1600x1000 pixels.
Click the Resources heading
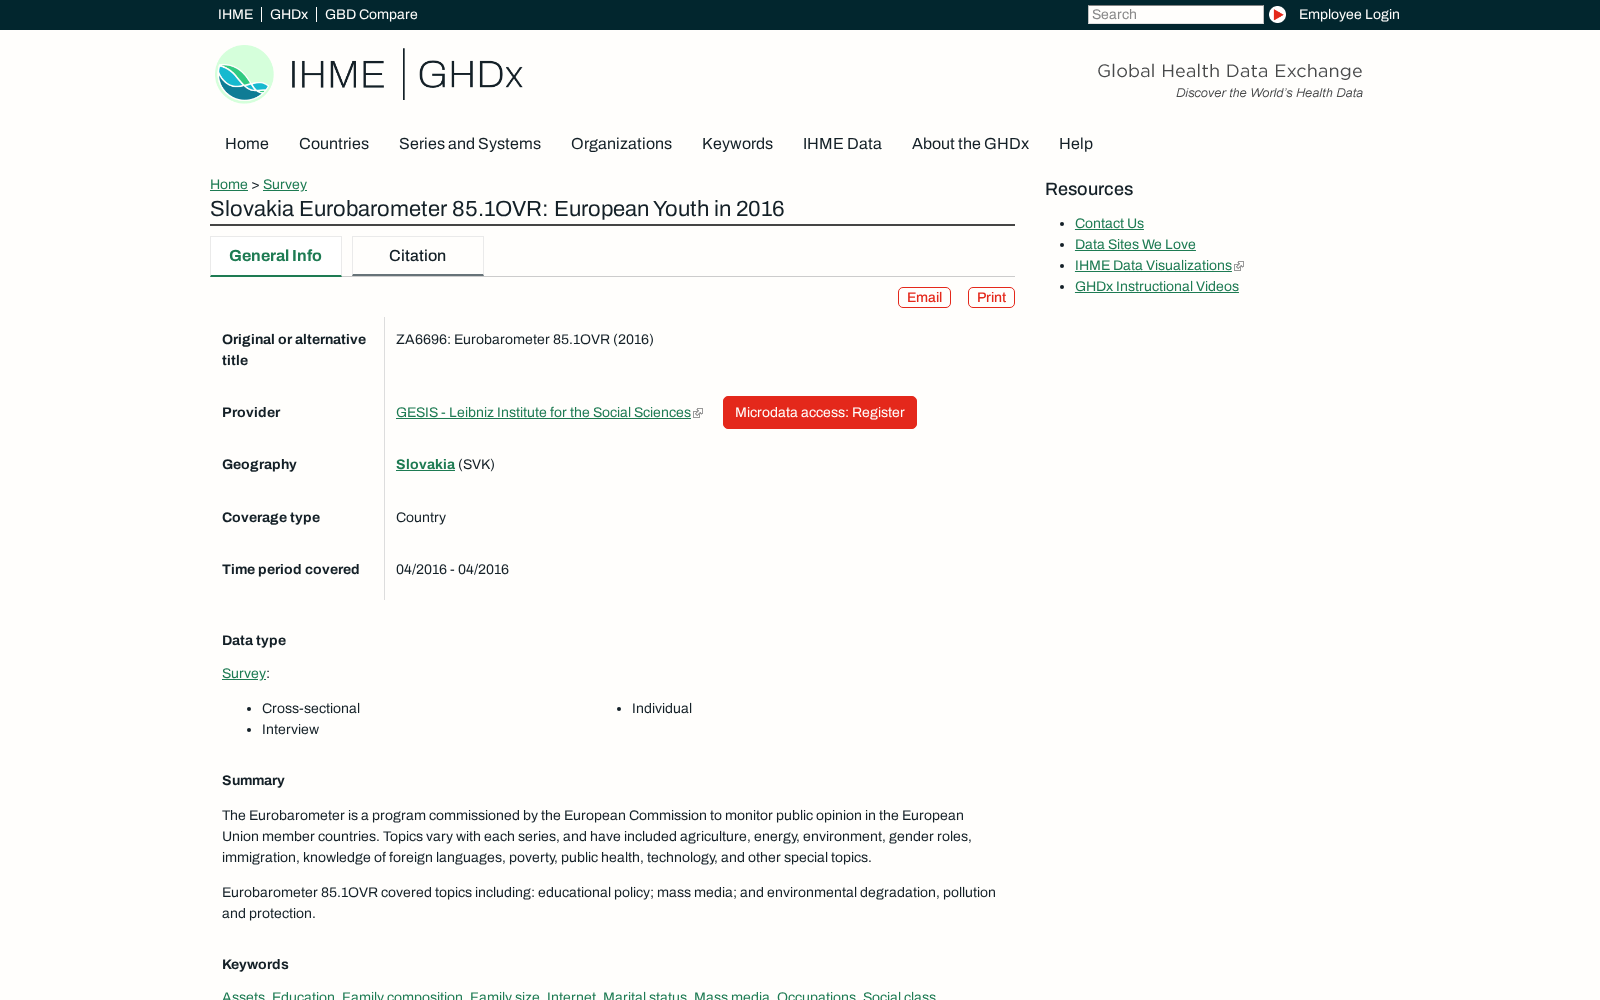point(1089,189)
